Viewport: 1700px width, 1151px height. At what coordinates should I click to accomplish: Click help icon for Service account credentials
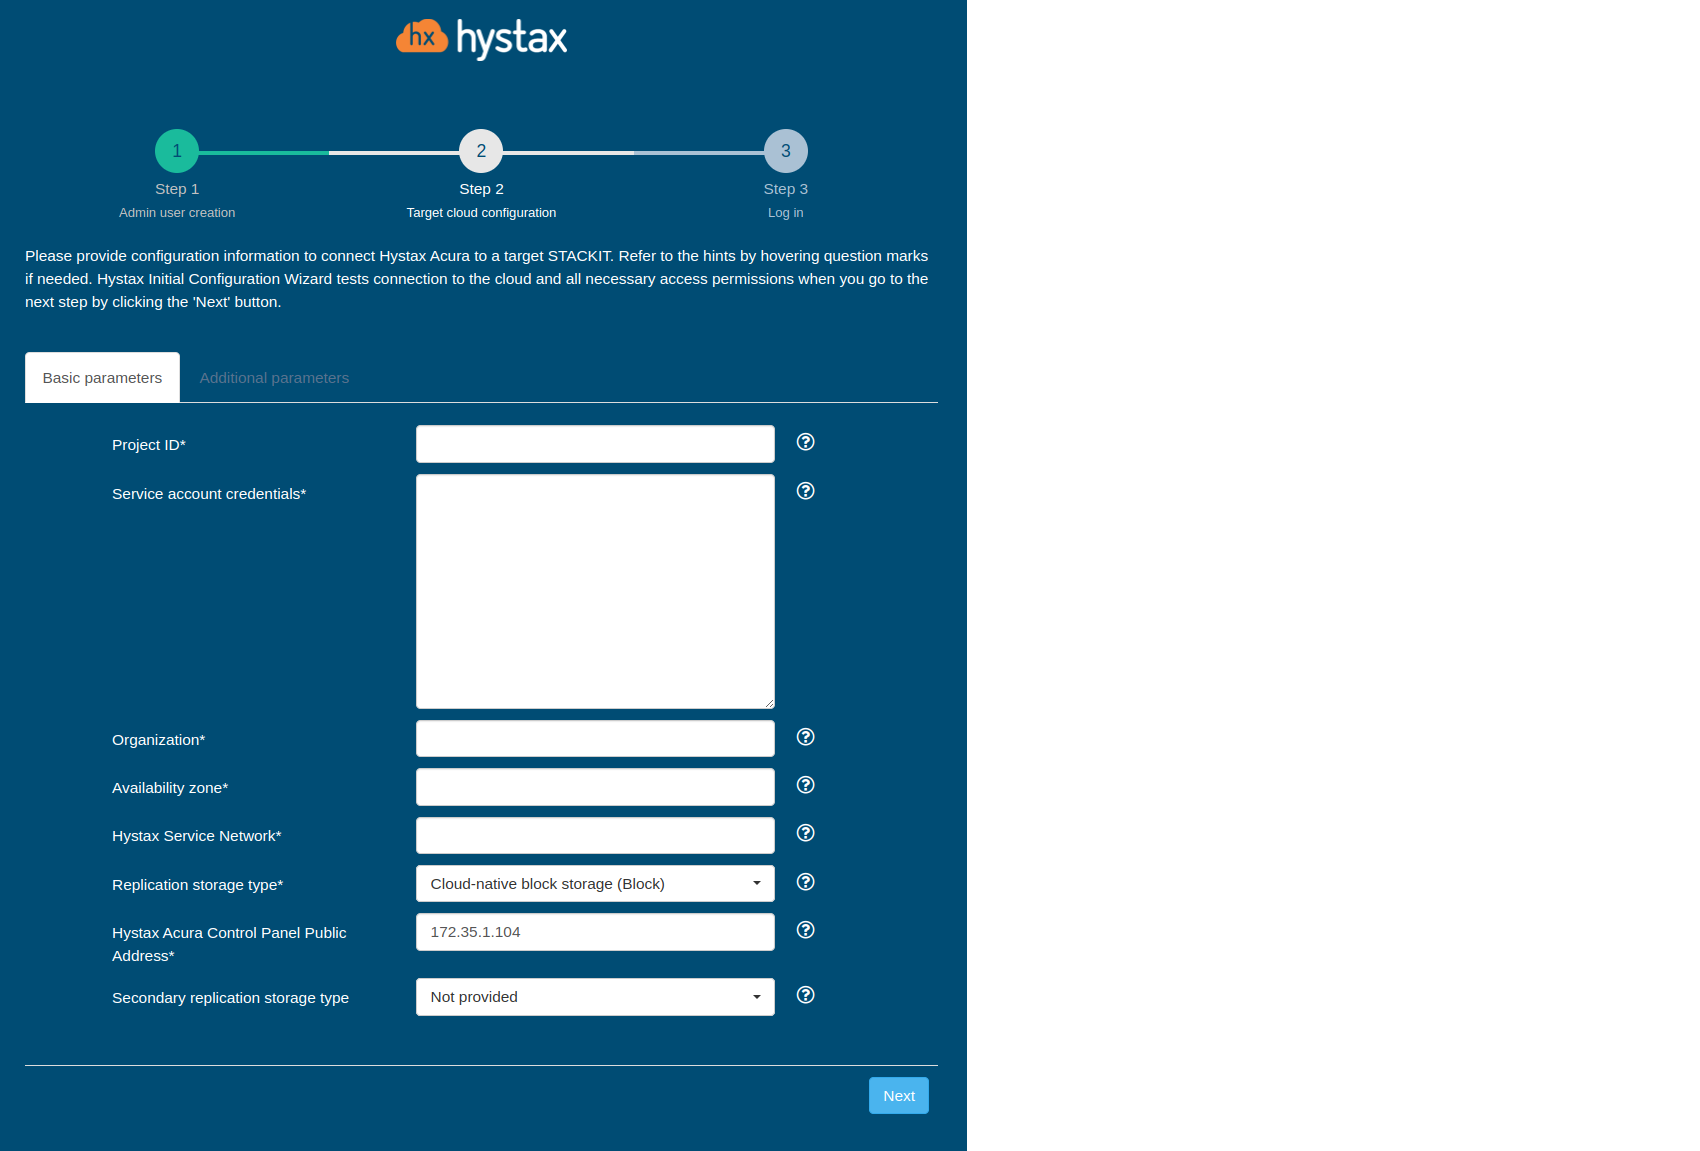tap(806, 491)
